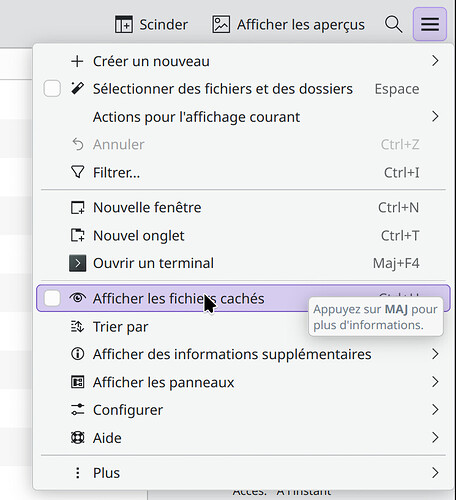The image size is (456, 500).
Task: Expand the Créer un nouveau submenu arrow
Action: pyautogui.click(x=435, y=61)
